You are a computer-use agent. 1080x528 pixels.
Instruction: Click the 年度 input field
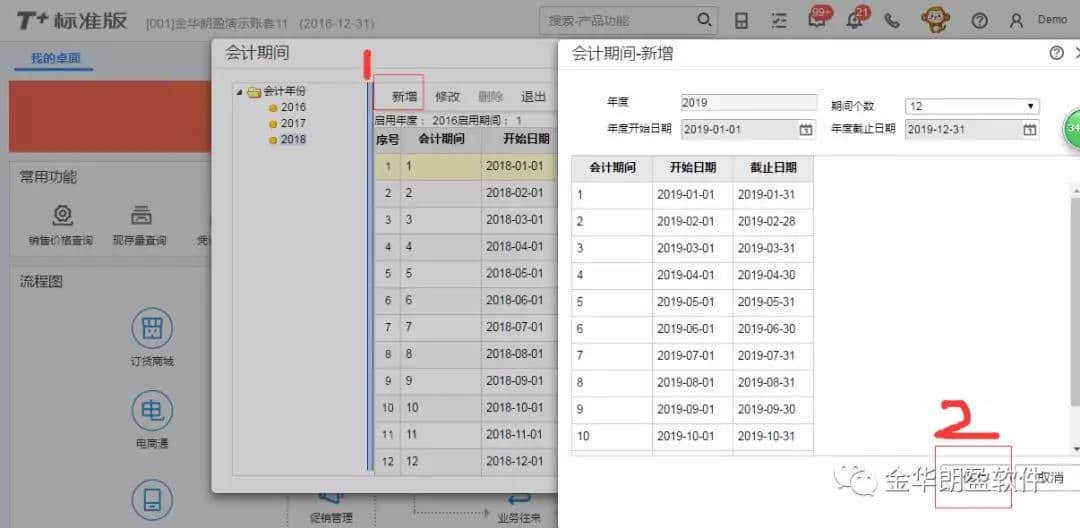point(748,102)
